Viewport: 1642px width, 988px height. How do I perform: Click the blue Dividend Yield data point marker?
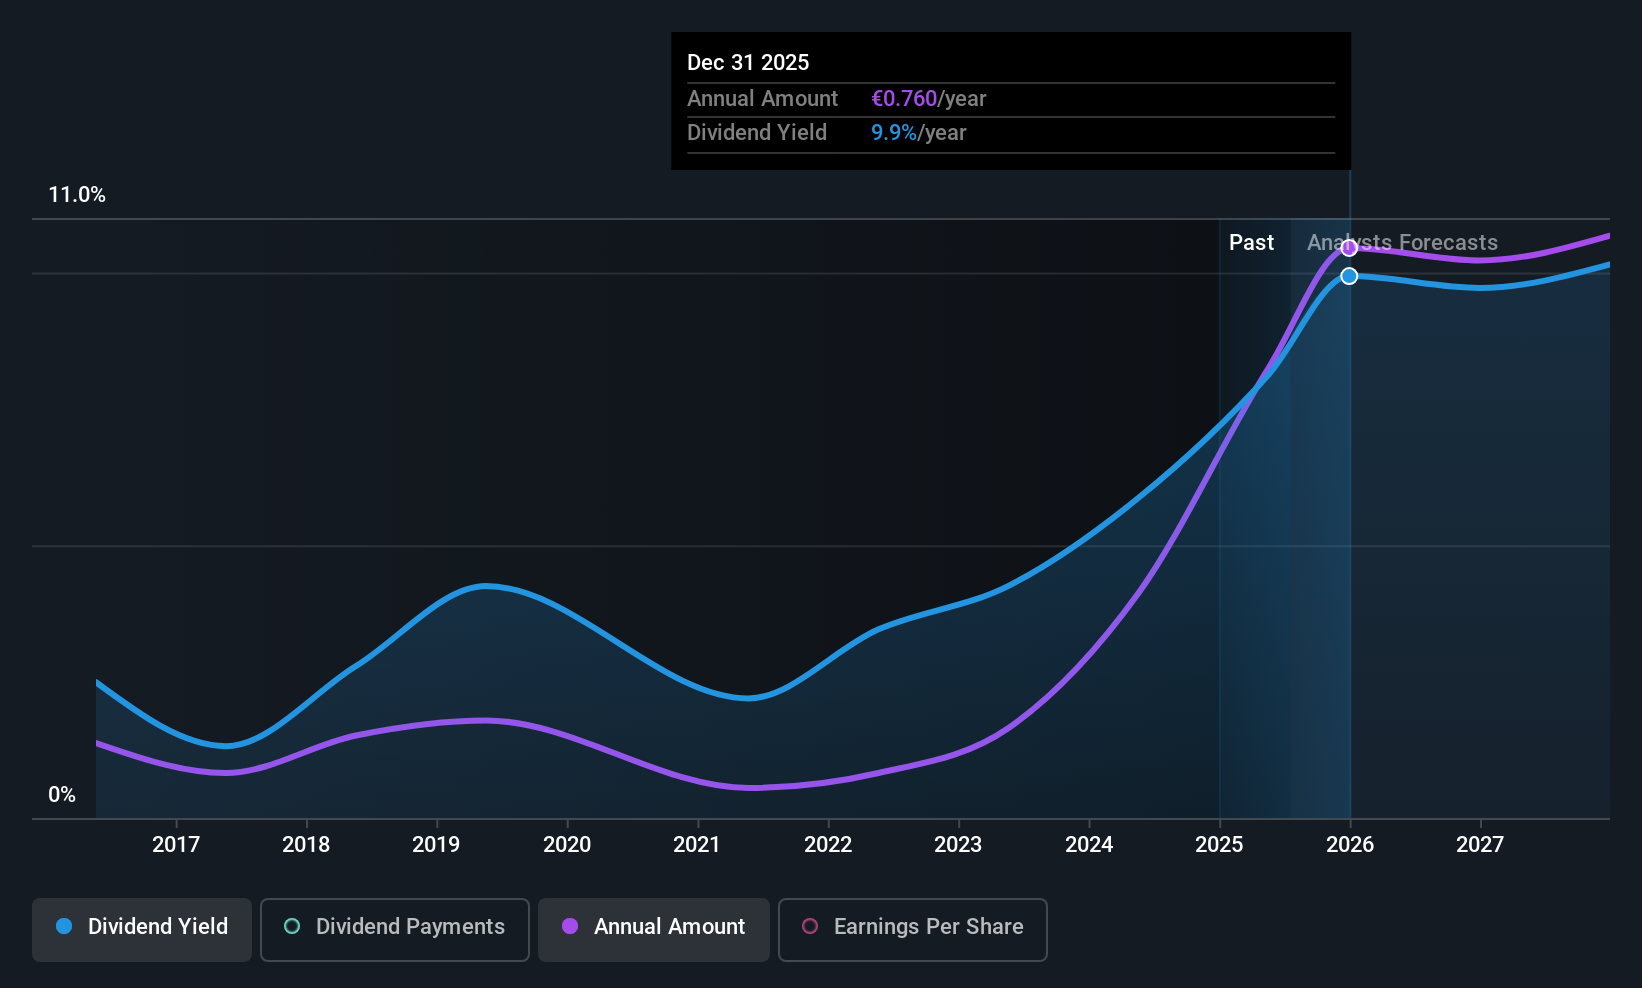(1349, 276)
